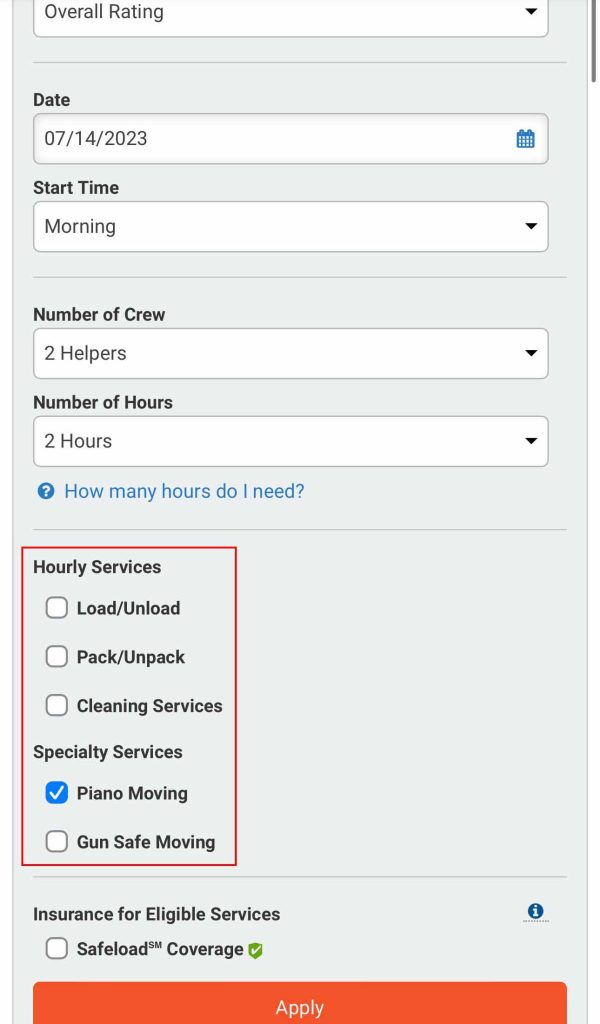This screenshot has height=1024, width=600.
Task: Open the Start Time selector showing Morning
Action: tap(290, 227)
